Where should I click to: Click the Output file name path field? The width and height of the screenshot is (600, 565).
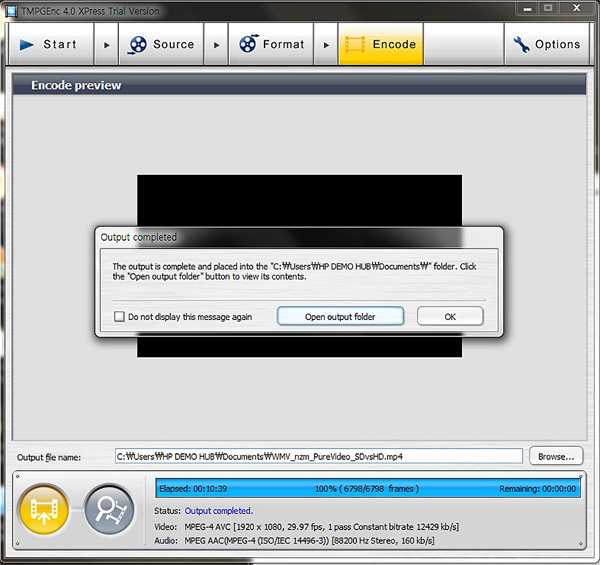(x=319, y=456)
